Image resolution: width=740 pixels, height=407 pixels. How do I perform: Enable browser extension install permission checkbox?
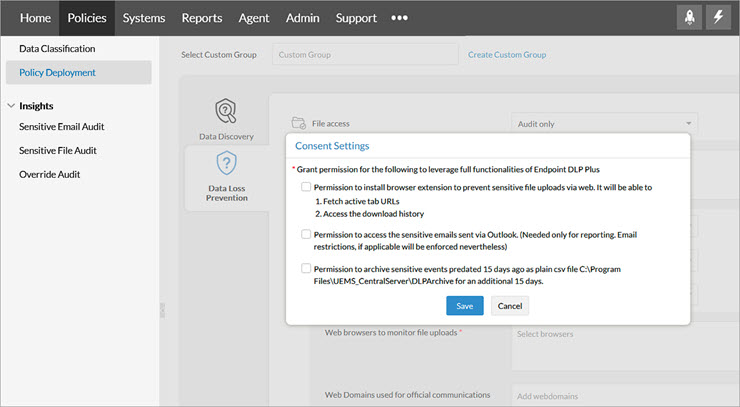click(305, 187)
